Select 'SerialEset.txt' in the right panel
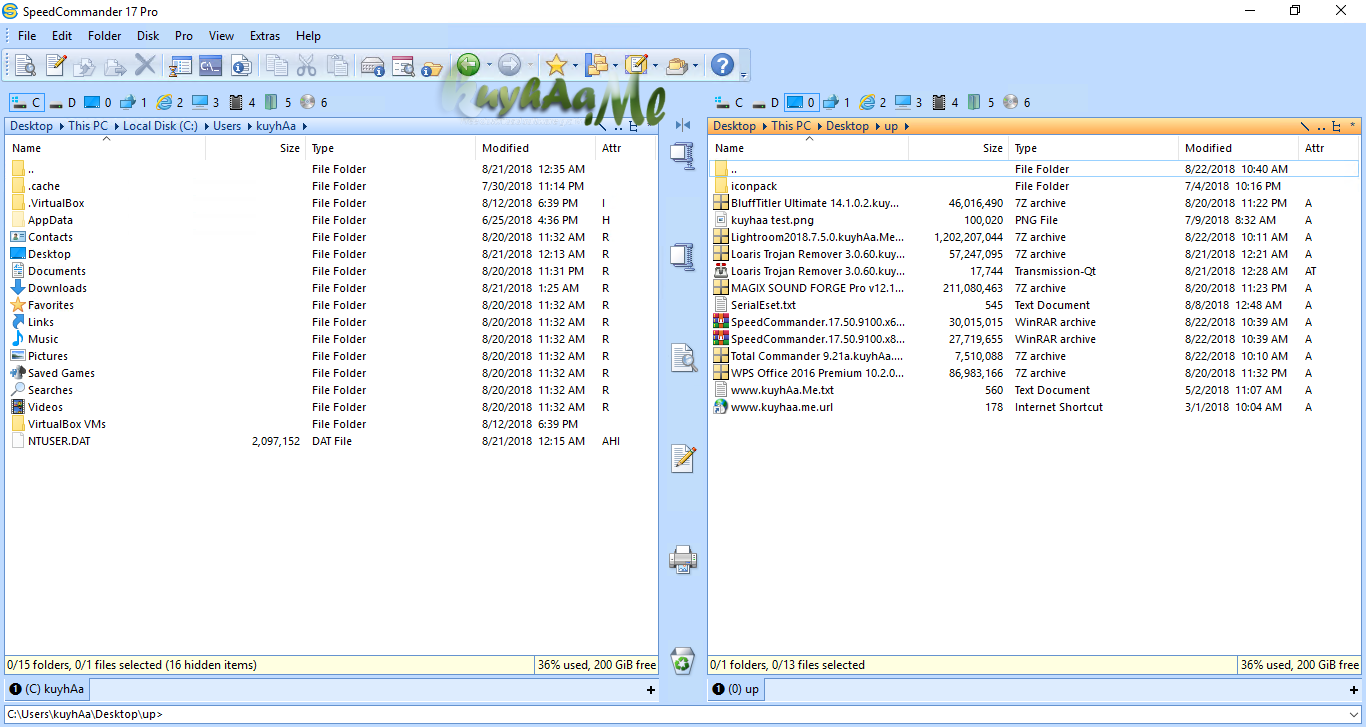Image resolution: width=1366 pixels, height=727 pixels. coord(763,305)
